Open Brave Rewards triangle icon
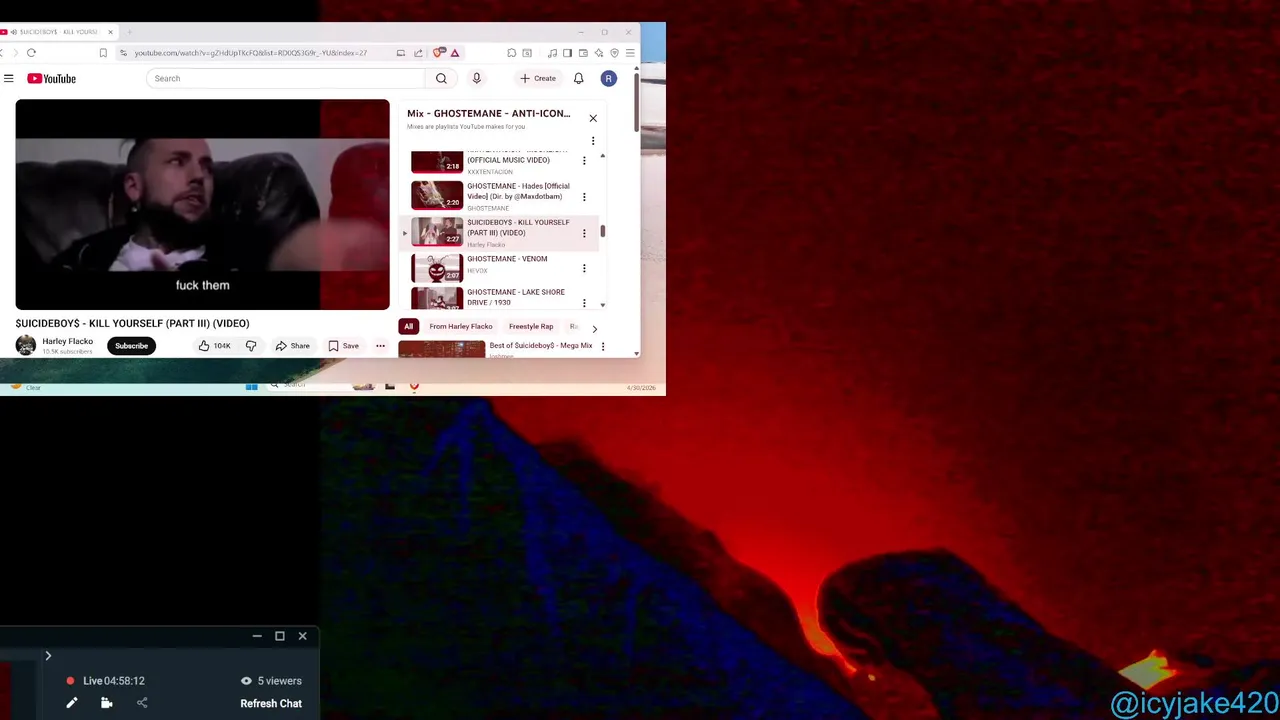The width and height of the screenshot is (1280, 720). [454, 53]
